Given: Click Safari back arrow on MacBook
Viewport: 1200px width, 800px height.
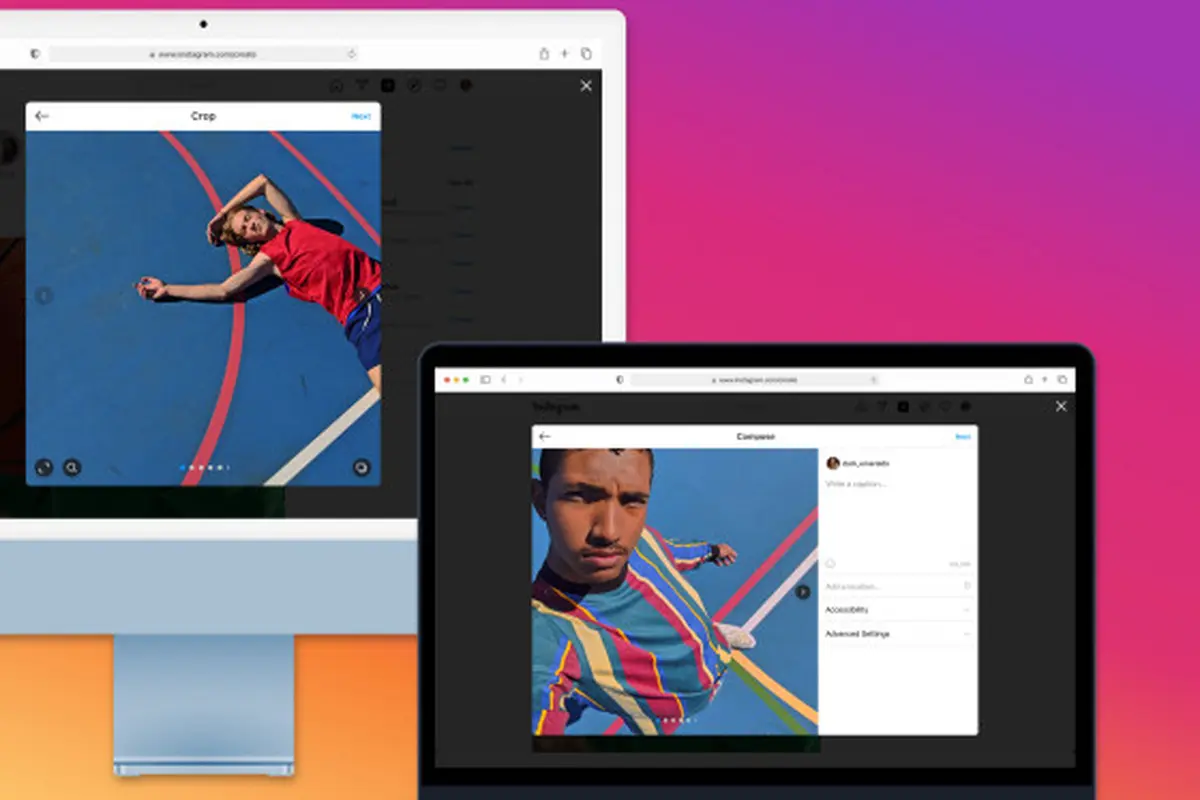Looking at the screenshot, I should [x=503, y=380].
